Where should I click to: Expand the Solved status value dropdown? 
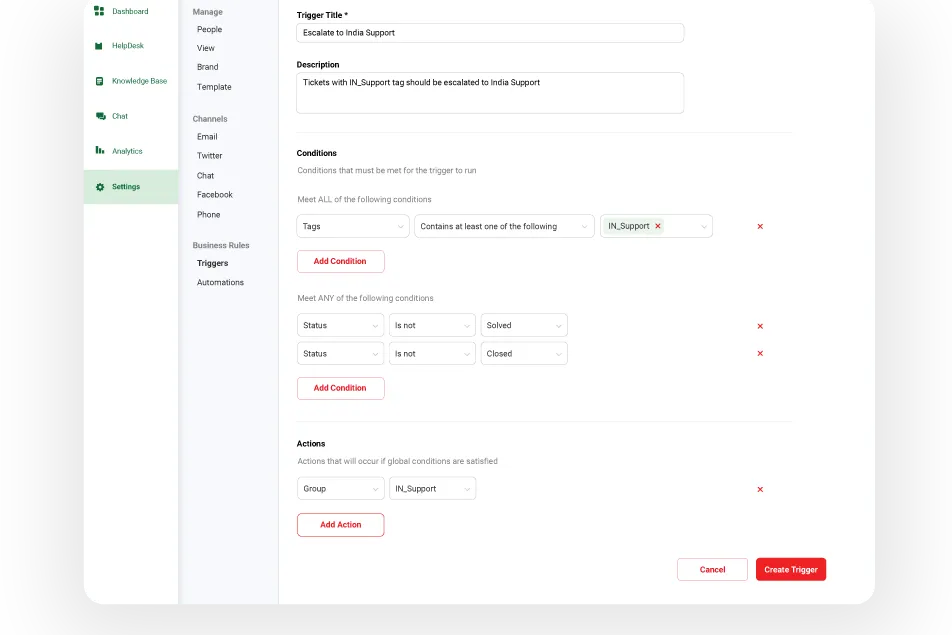pyautogui.click(x=524, y=325)
